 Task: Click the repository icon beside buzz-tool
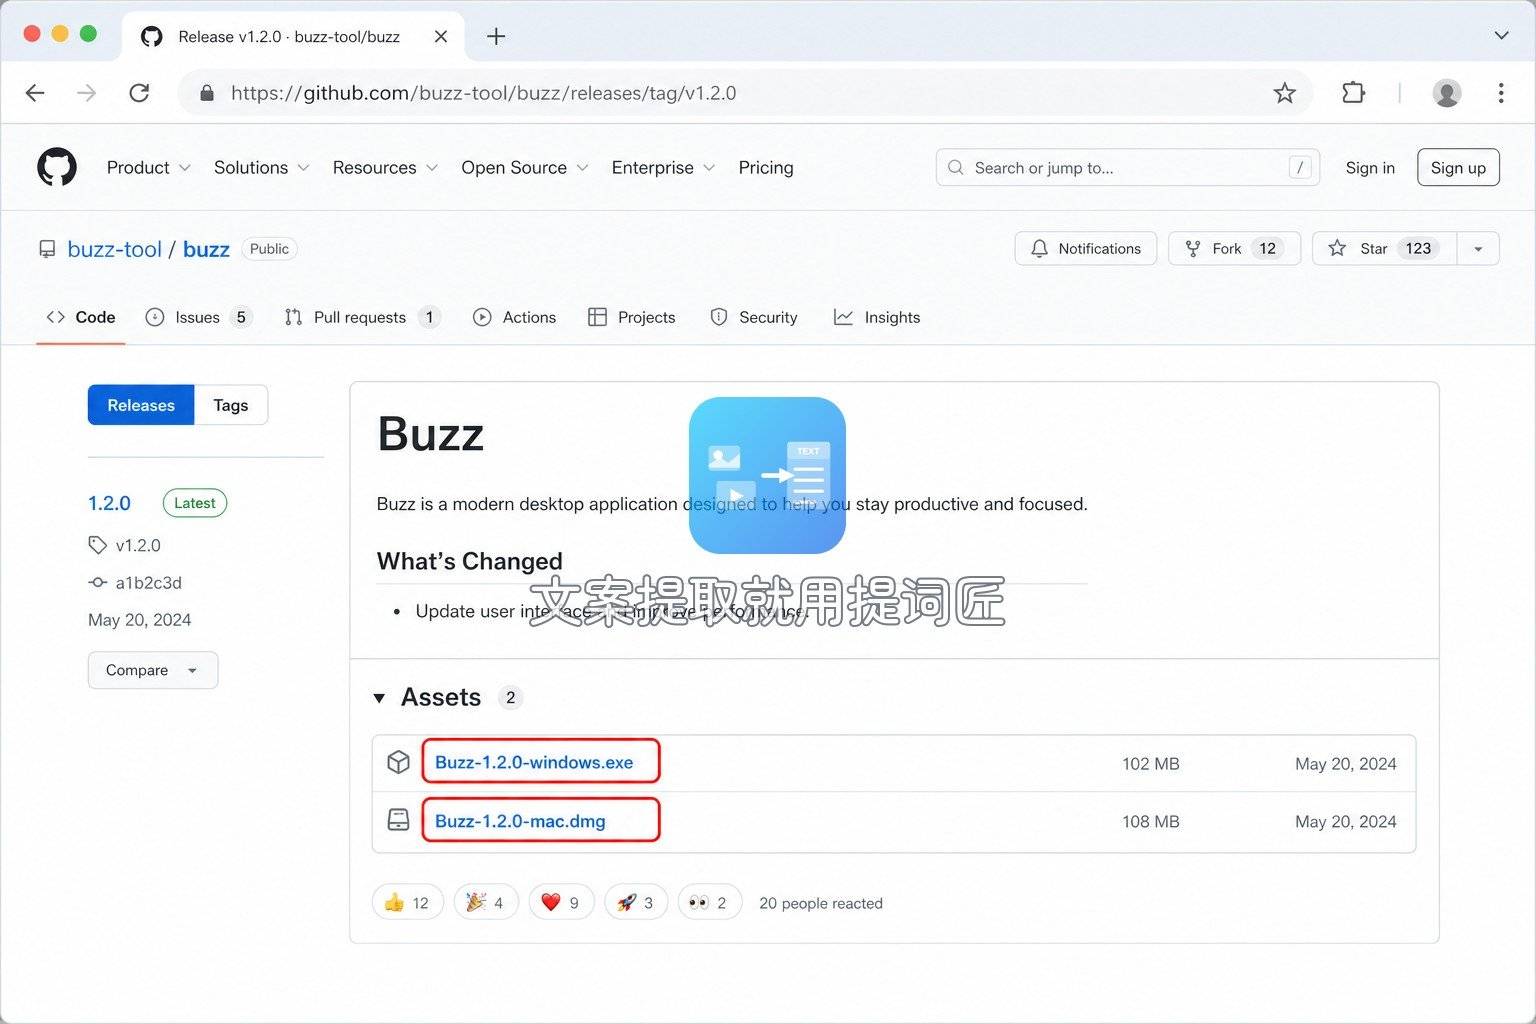point(47,249)
